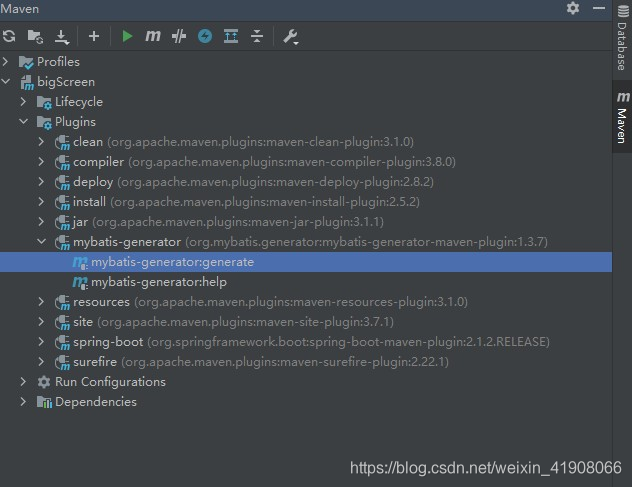Viewport: 632px width, 487px height.
Task: Expand the deploy plugin node
Action: click(x=41, y=181)
